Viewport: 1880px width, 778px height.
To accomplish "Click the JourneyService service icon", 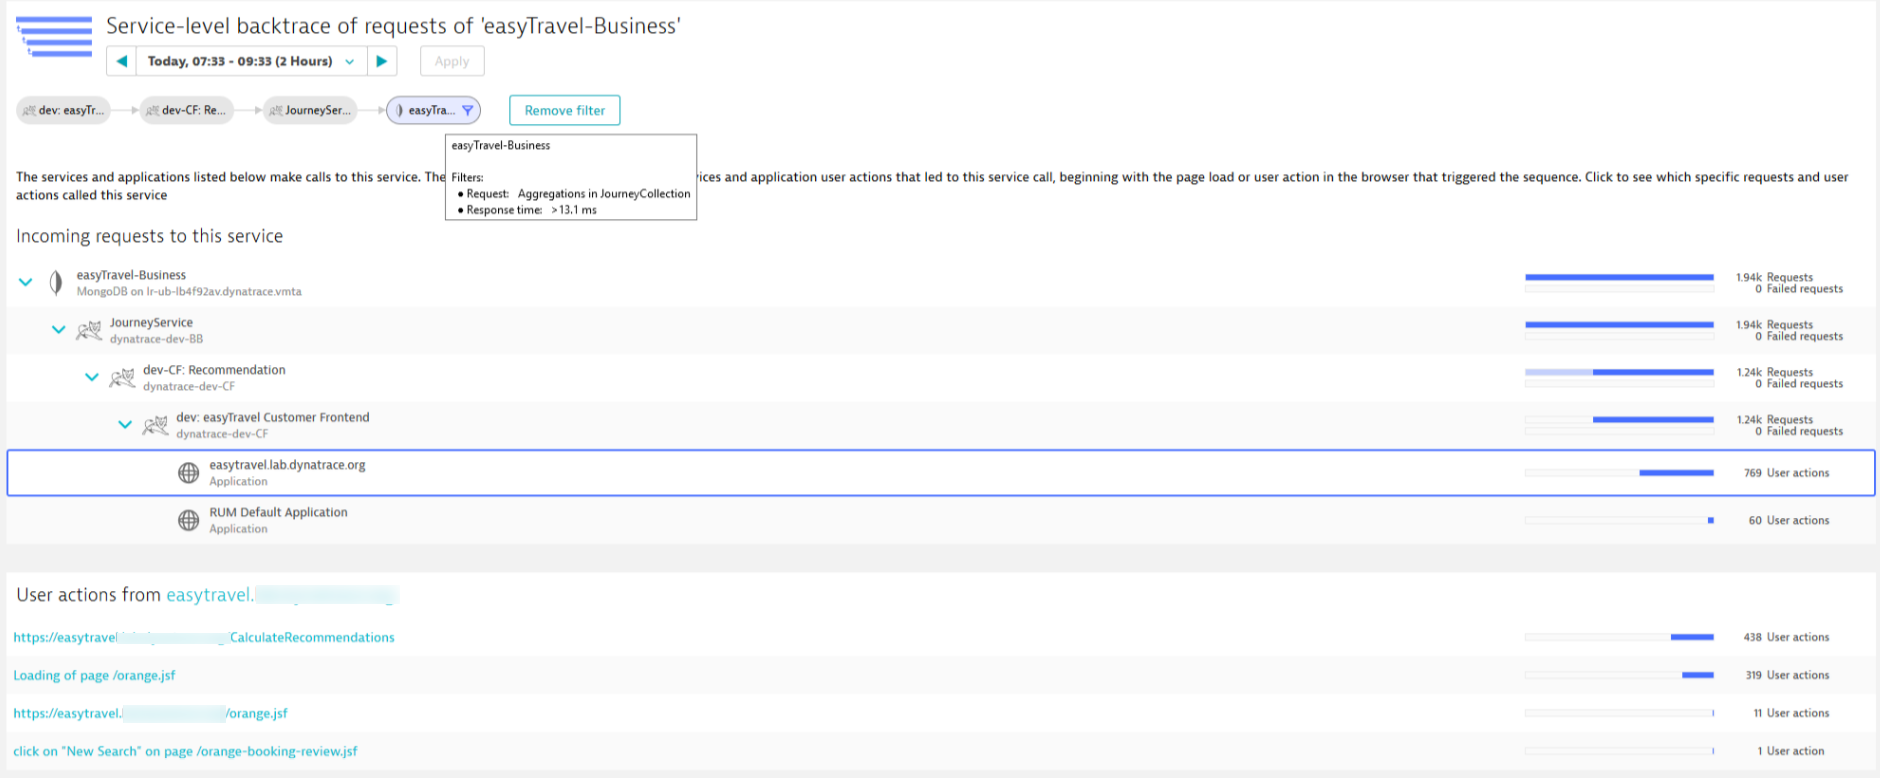I will (89, 330).
